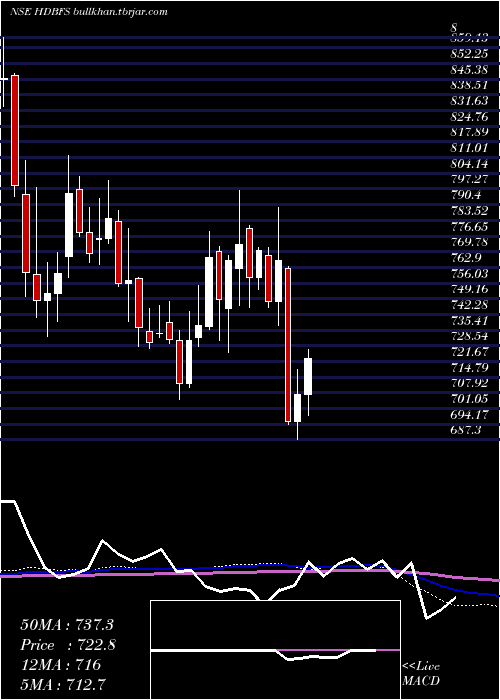Click the 687.3 price label

466,430
